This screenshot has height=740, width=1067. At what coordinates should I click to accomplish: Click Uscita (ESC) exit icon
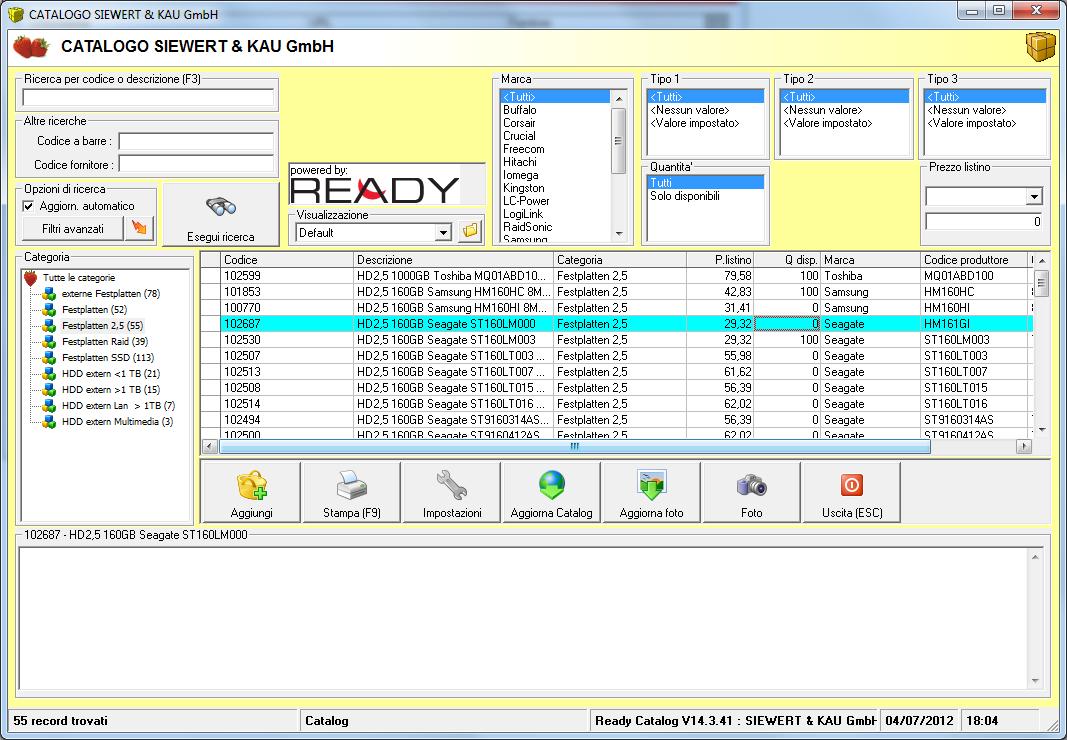(x=851, y=492)
